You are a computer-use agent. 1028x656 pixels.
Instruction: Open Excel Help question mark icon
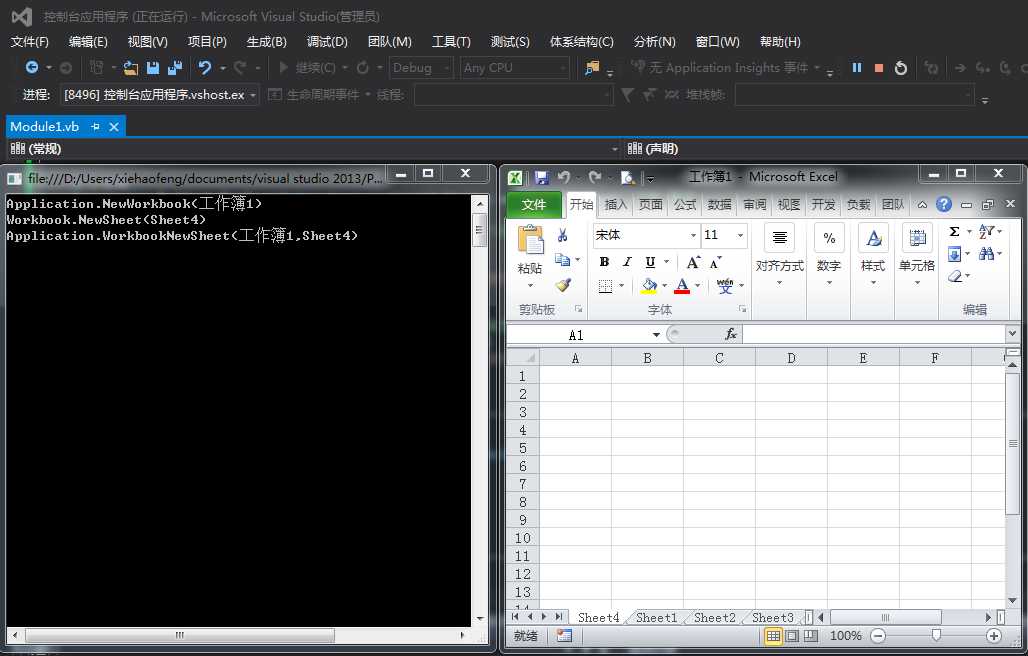(x=943, y=204)
